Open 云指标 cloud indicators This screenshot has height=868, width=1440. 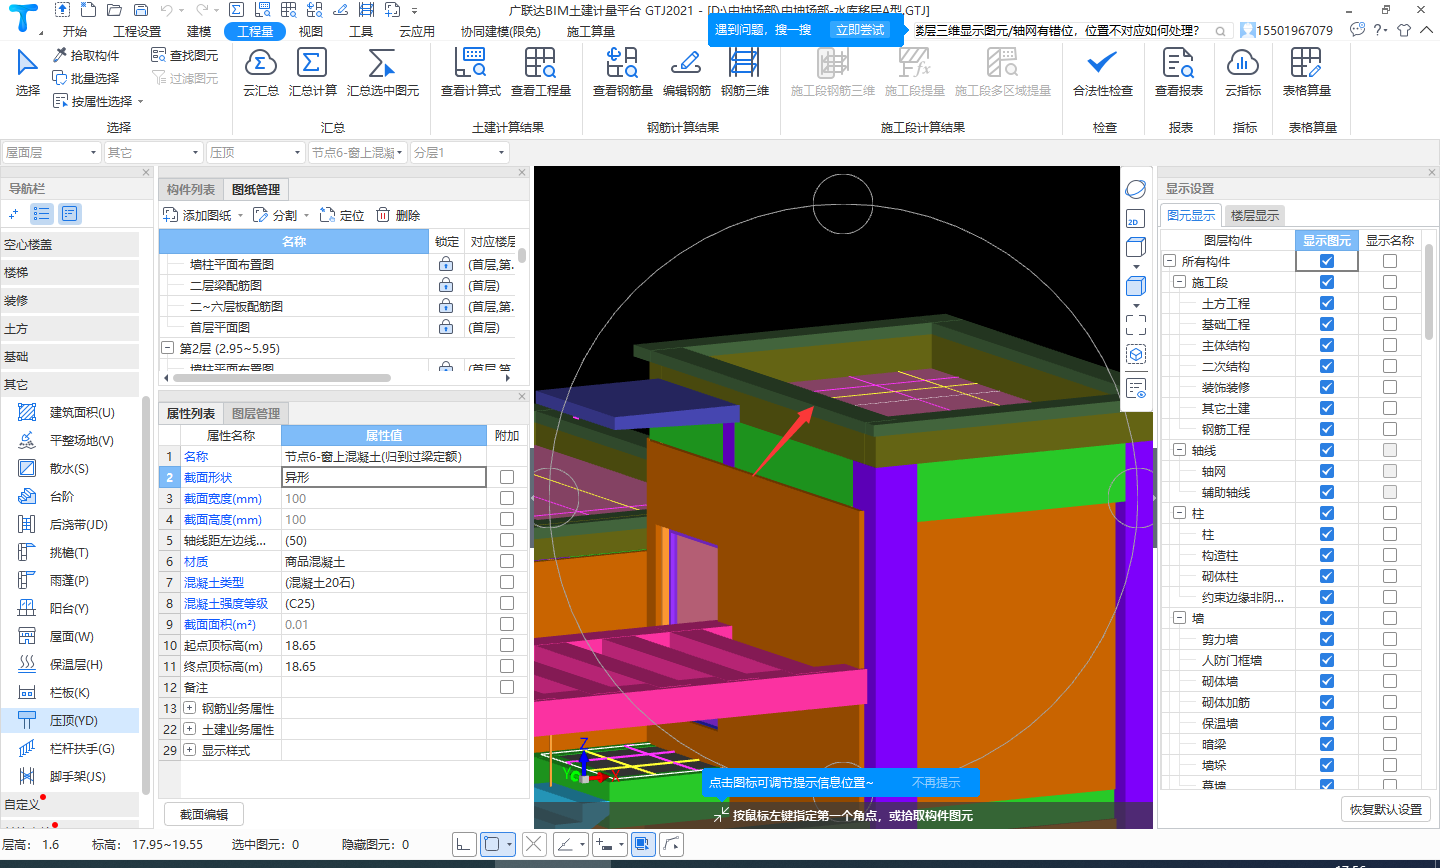pyautogui.click(x=1242, y=72)
